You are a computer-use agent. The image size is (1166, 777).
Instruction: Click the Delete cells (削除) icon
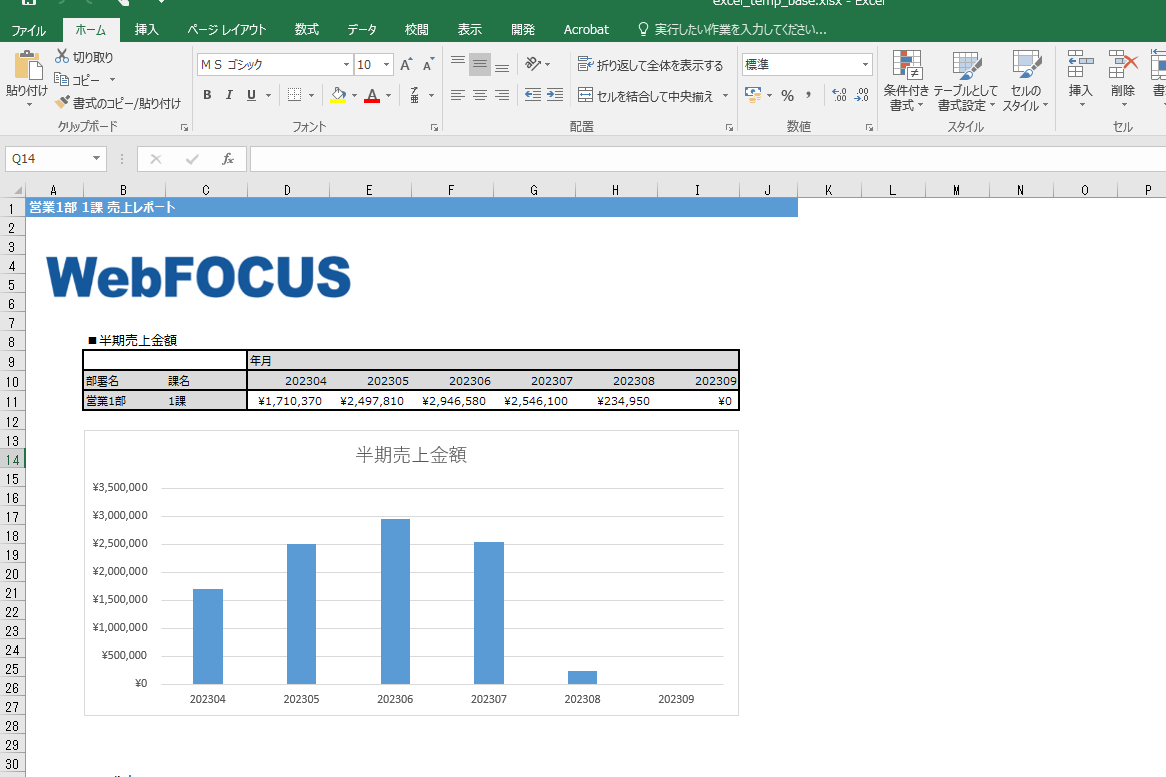click(x=1123, y=65)
